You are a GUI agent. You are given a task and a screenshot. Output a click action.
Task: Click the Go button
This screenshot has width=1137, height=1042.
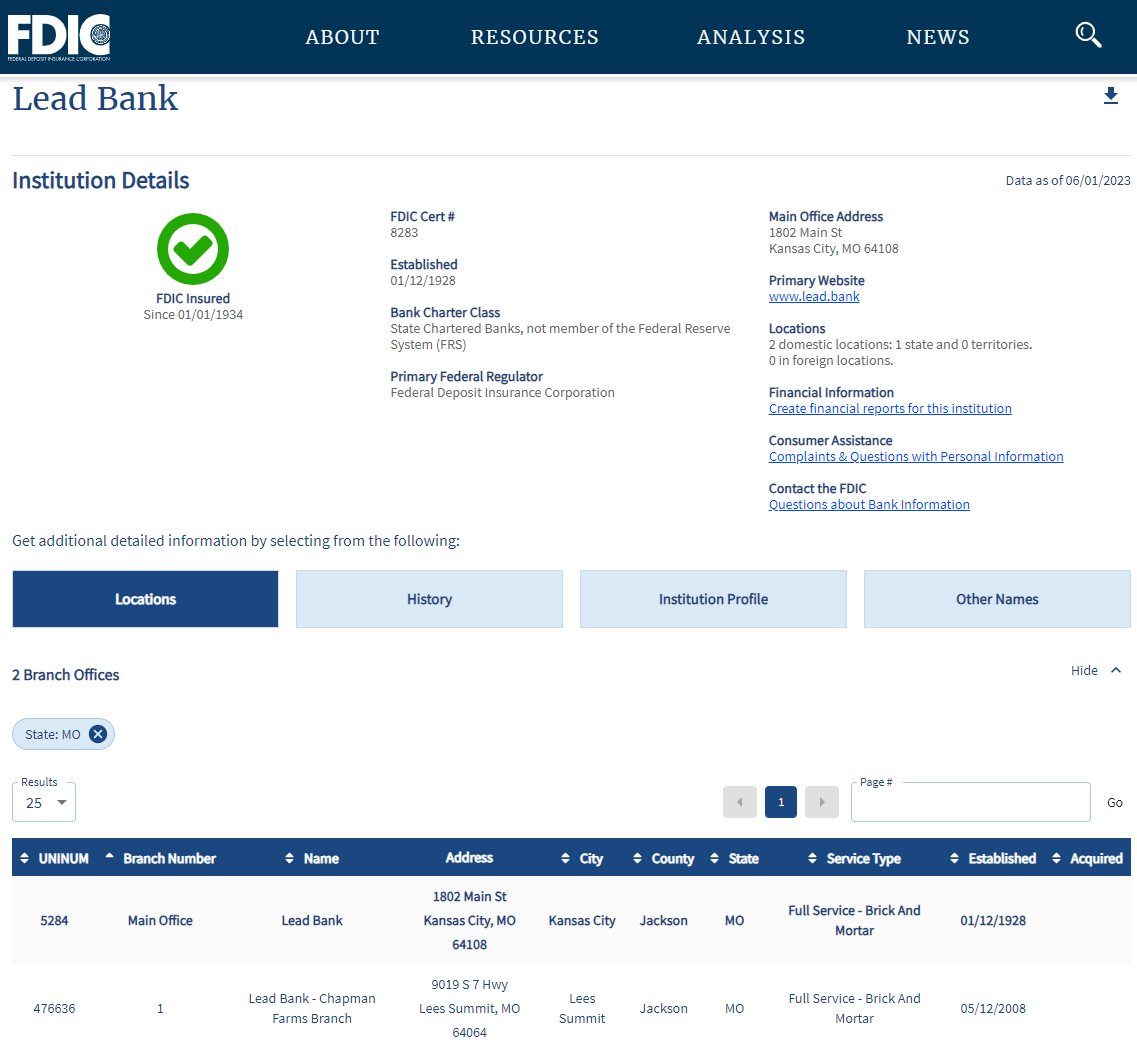point(1115,803)
